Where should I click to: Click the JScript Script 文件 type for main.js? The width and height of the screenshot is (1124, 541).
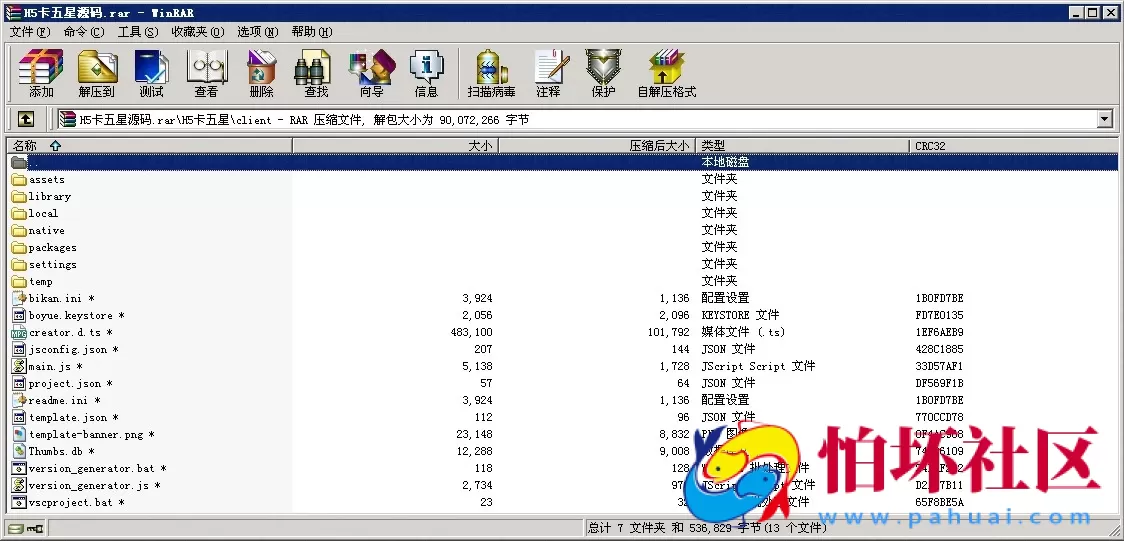tap(758, 366)
